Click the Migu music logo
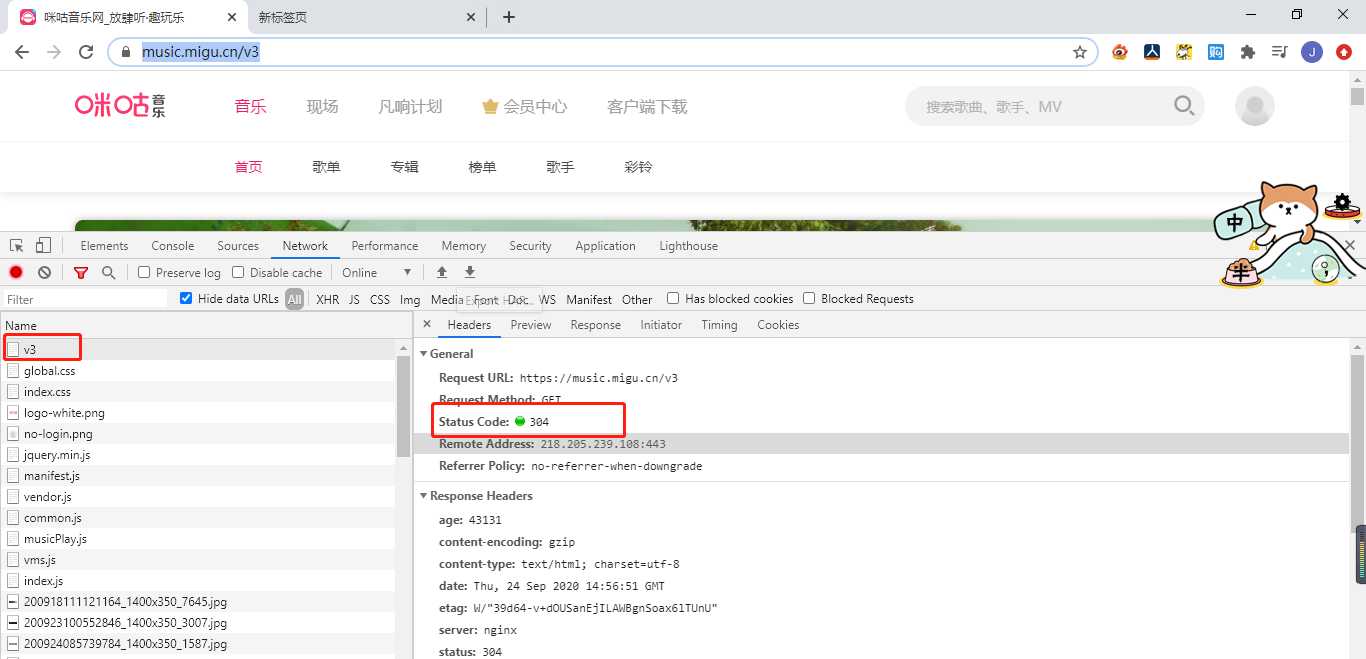This screenshot has height=659, width=1366. [120, 105]
